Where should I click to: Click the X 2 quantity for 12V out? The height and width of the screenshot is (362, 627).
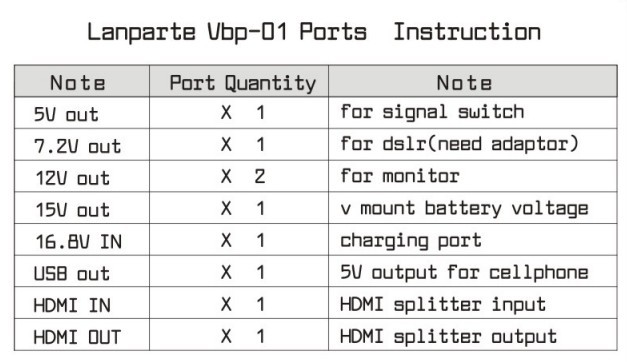point(243,176)
